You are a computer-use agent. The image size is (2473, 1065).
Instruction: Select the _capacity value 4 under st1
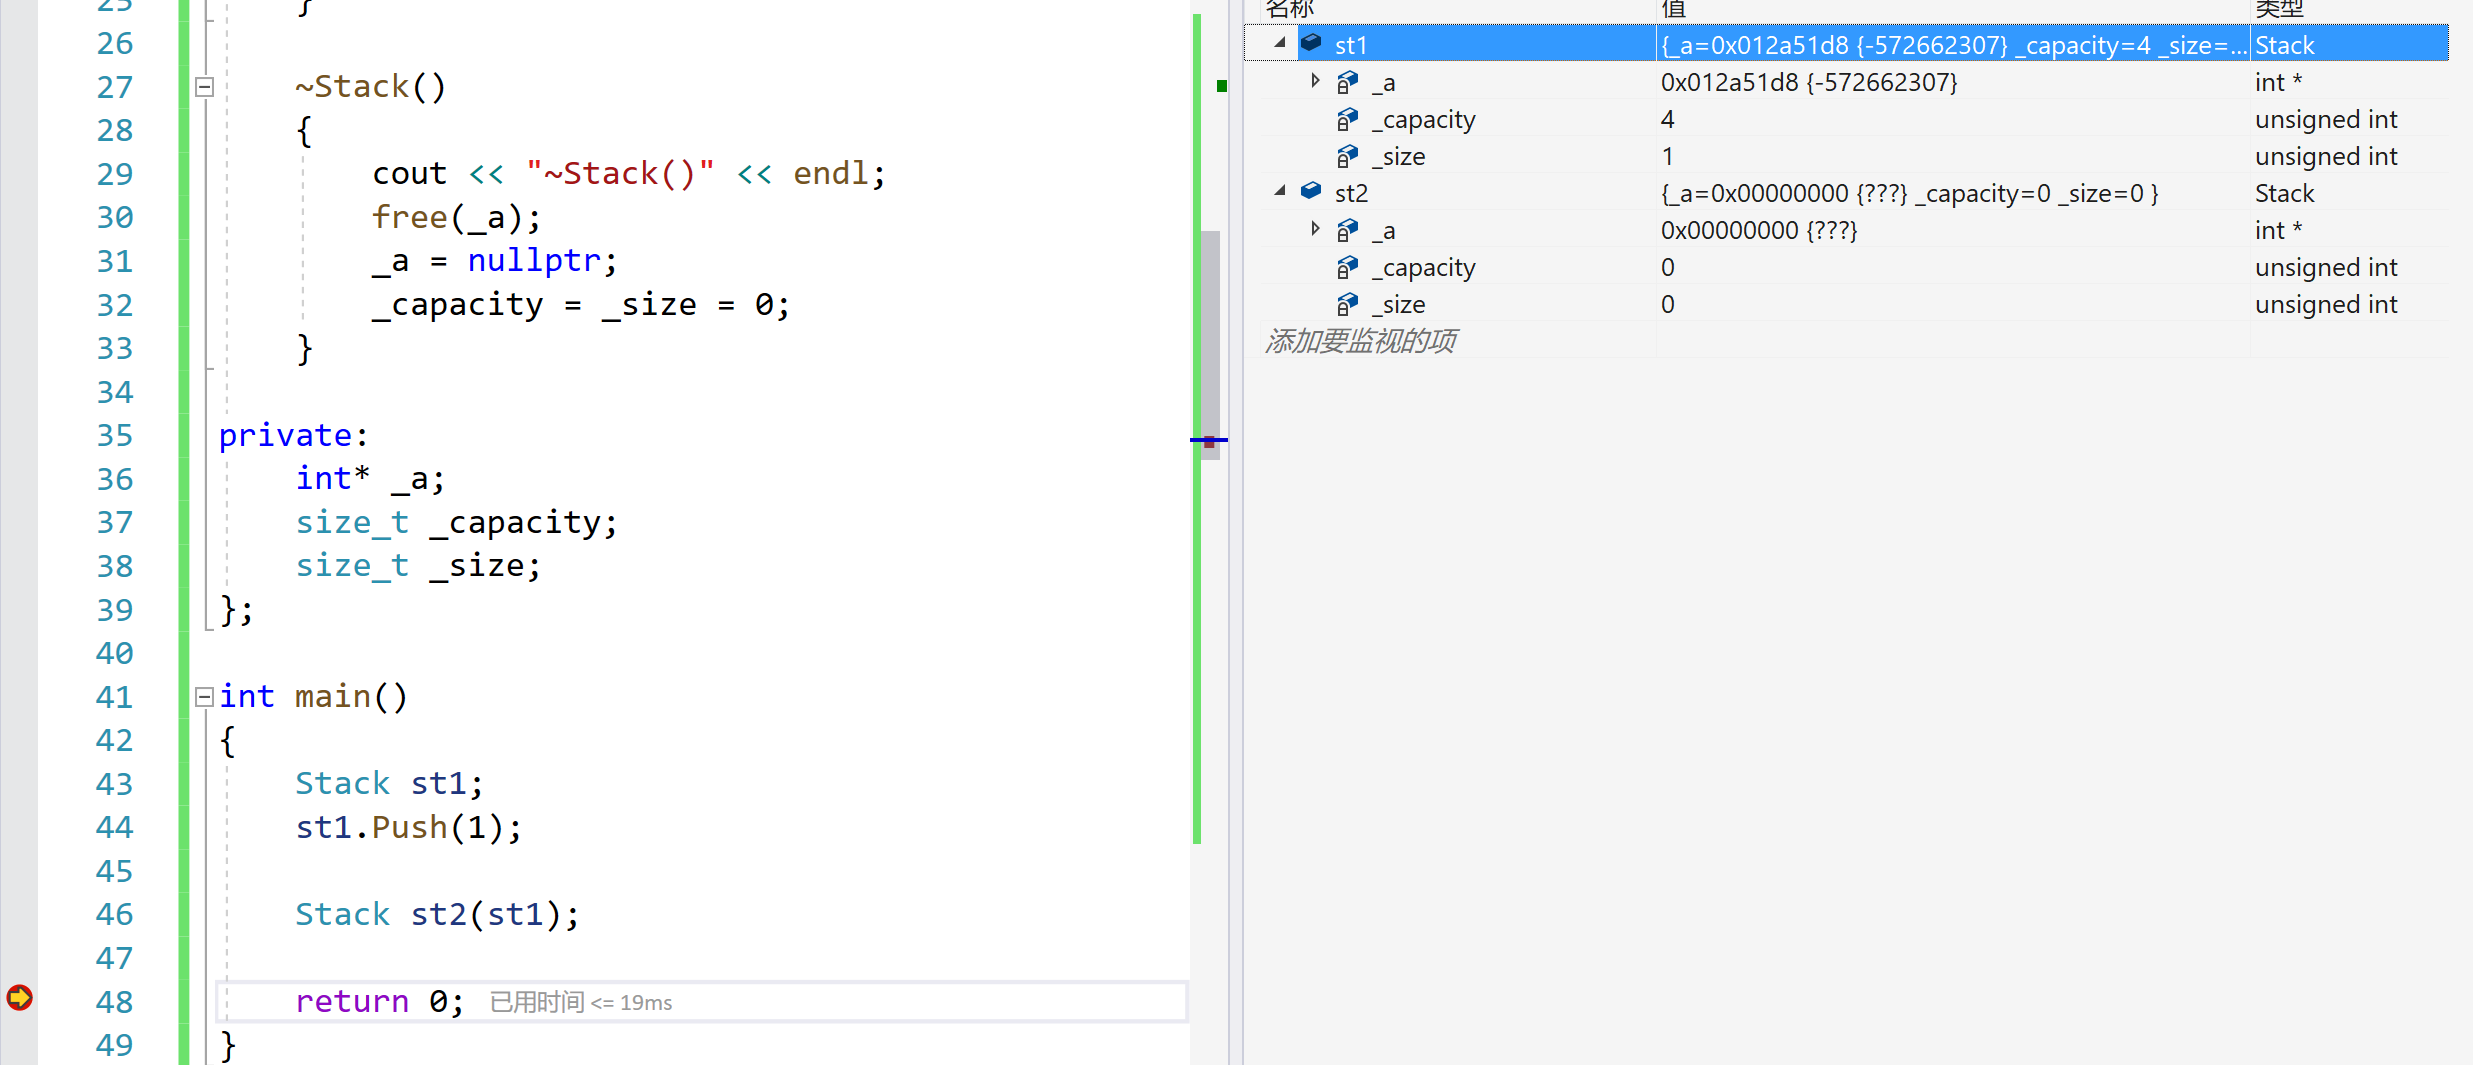click(1668, 120)
